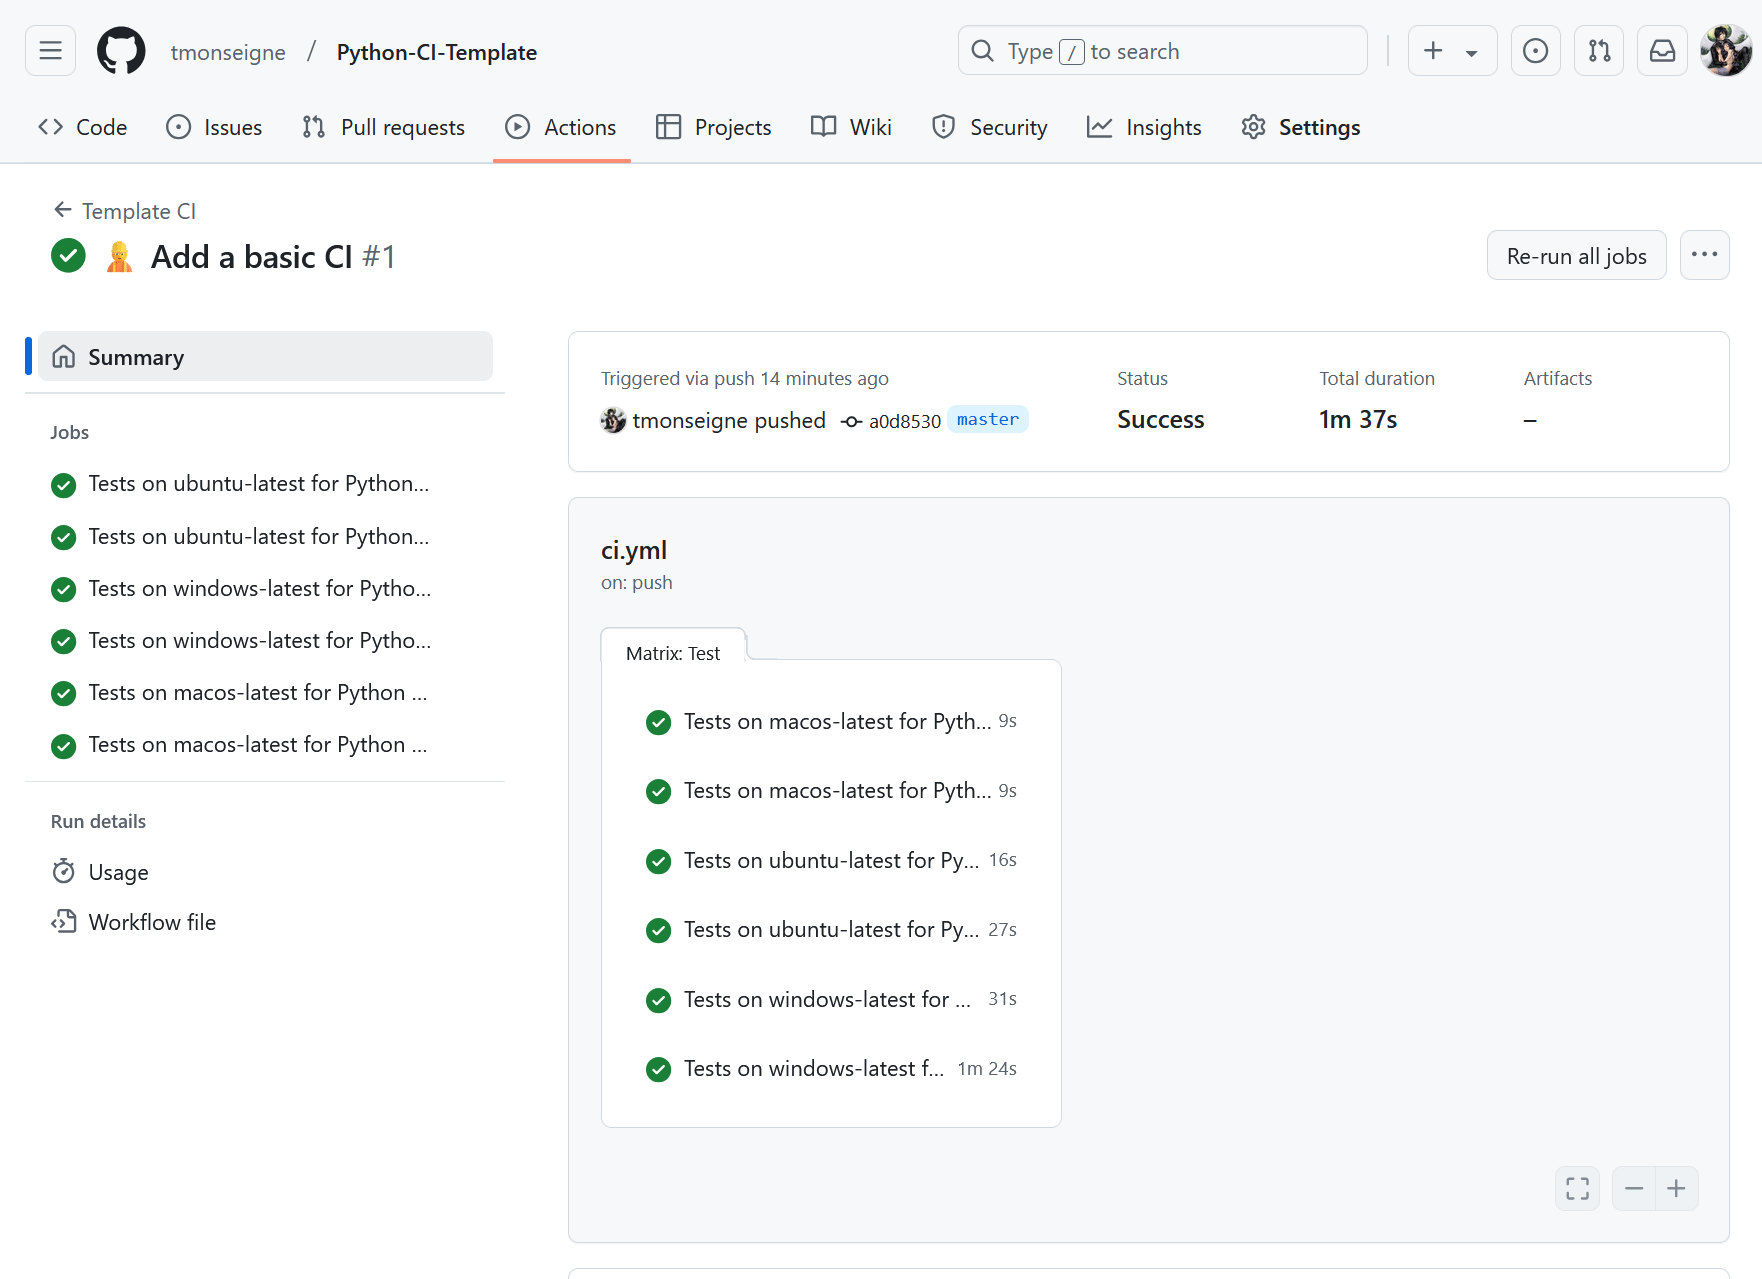1762x1279 pixels.
Task: Switch to the Actions tab
Action: [x=561, y=128]
